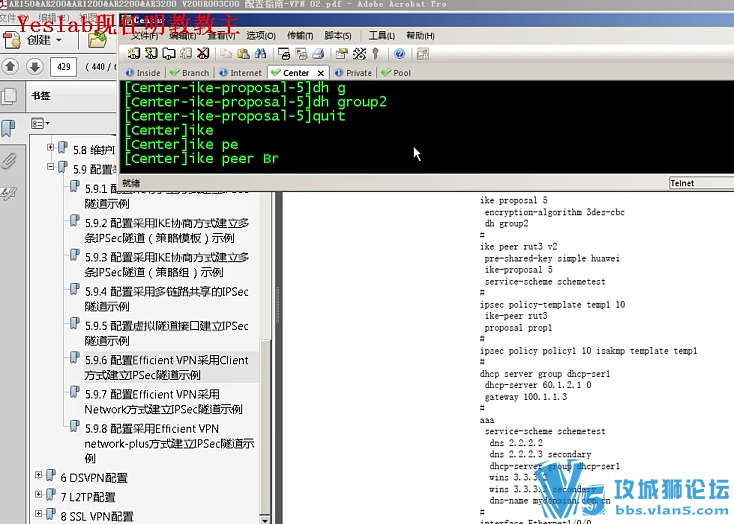Open the 查看(V) menu
Viewport: 734px width, 524px height.
221,36
